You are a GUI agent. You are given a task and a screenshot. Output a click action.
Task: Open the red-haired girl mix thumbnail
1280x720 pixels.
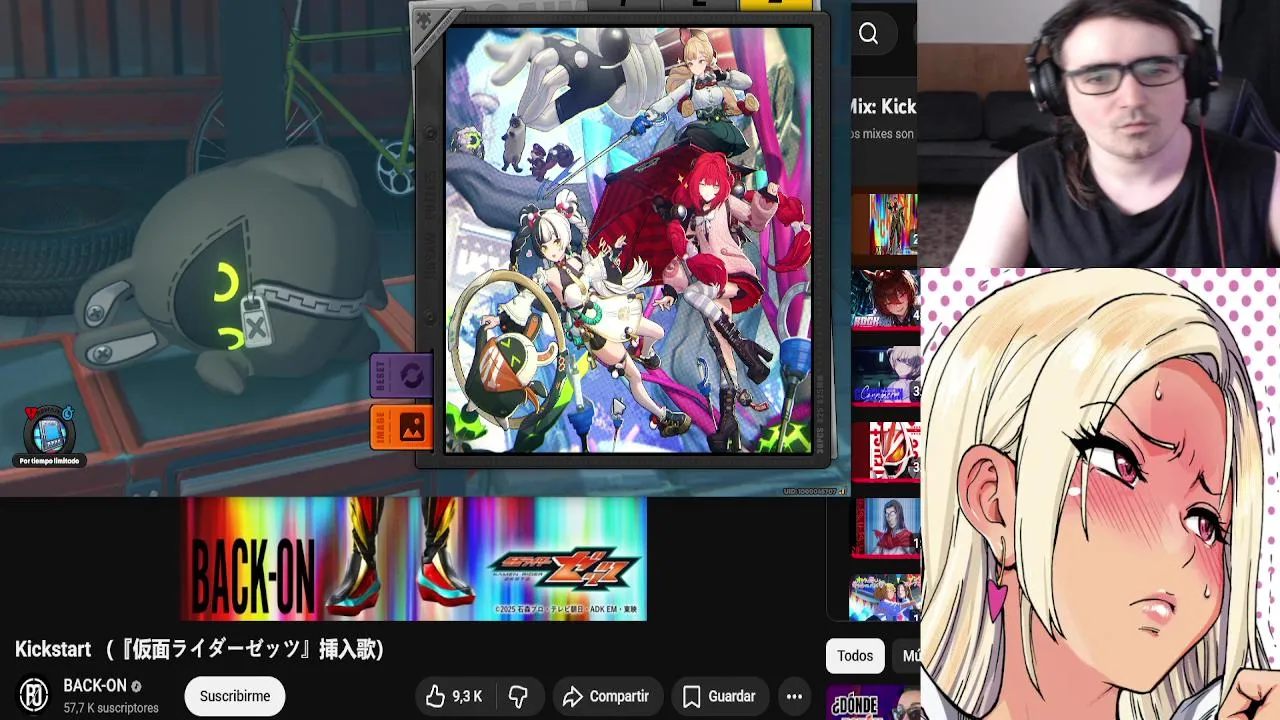(885, 298)
